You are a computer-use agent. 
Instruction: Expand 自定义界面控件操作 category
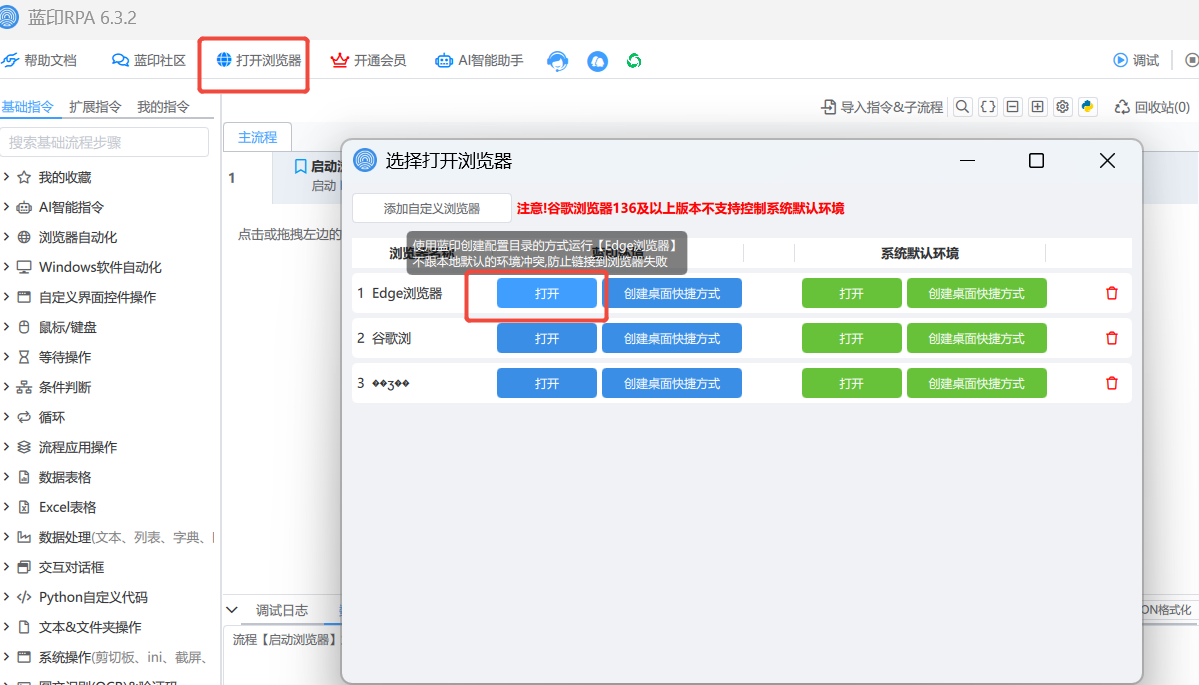[x=6, y=297]
